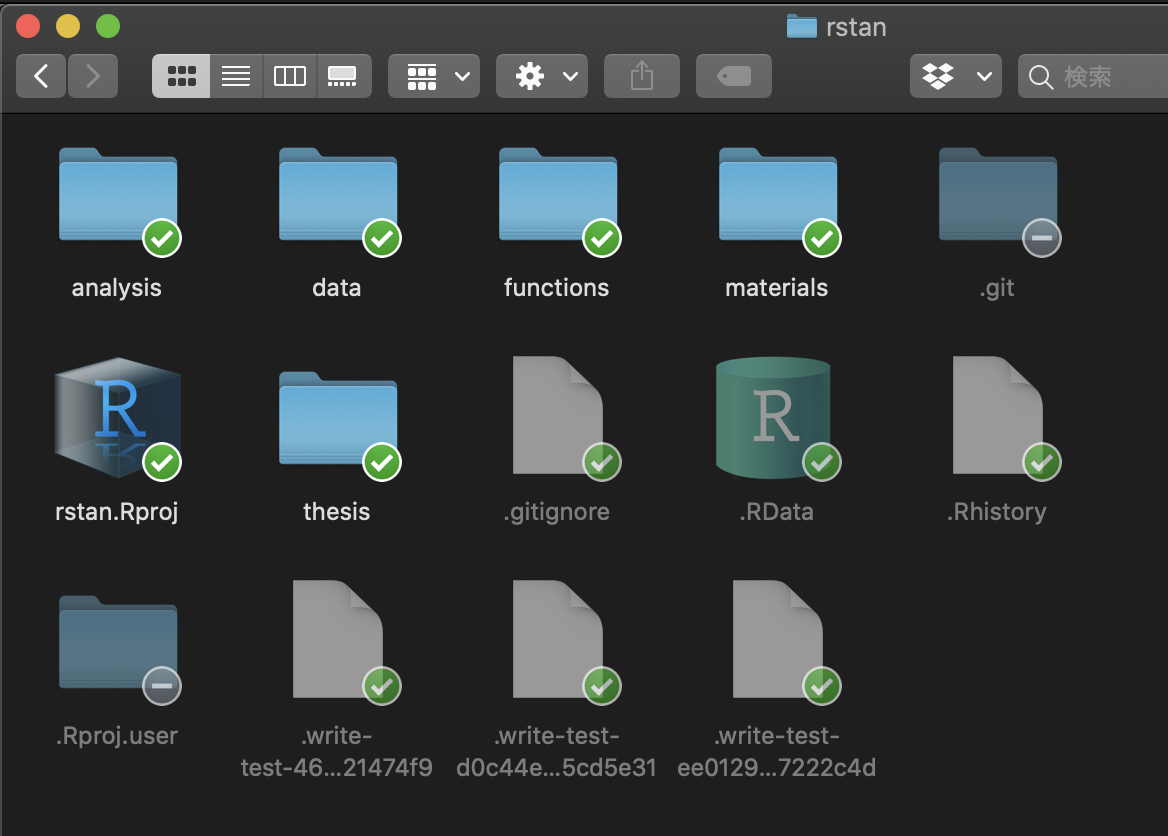
Task: Click the Back navigation arrow
Action: 41,75
